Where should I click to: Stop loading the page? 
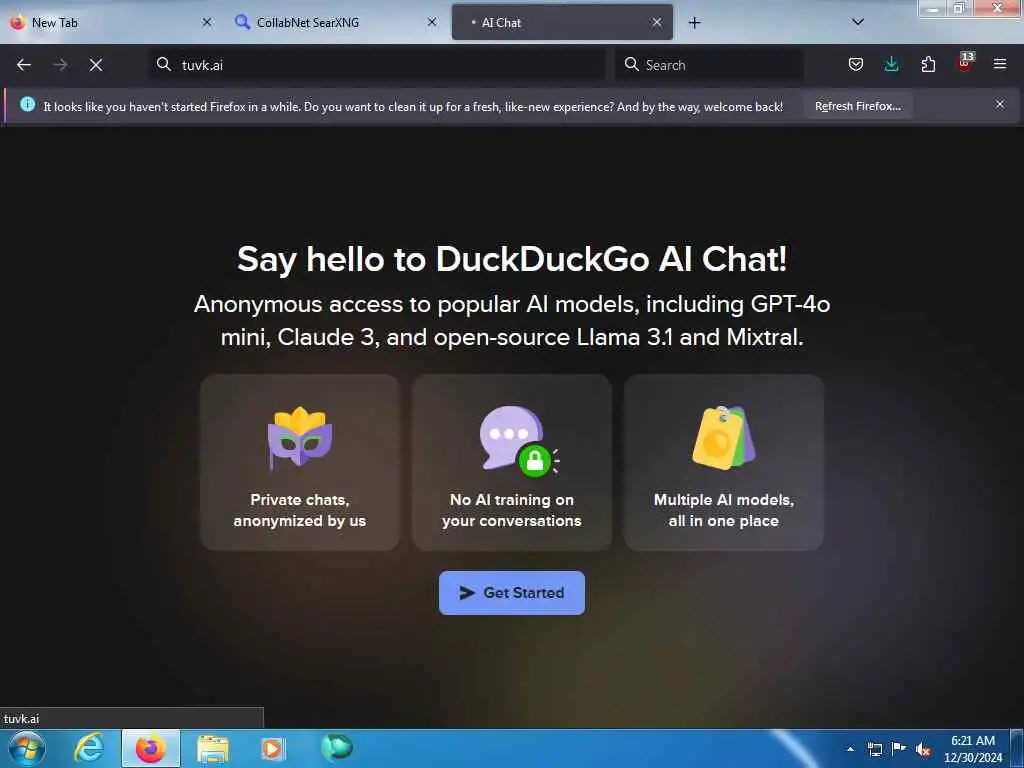[96, 65]
